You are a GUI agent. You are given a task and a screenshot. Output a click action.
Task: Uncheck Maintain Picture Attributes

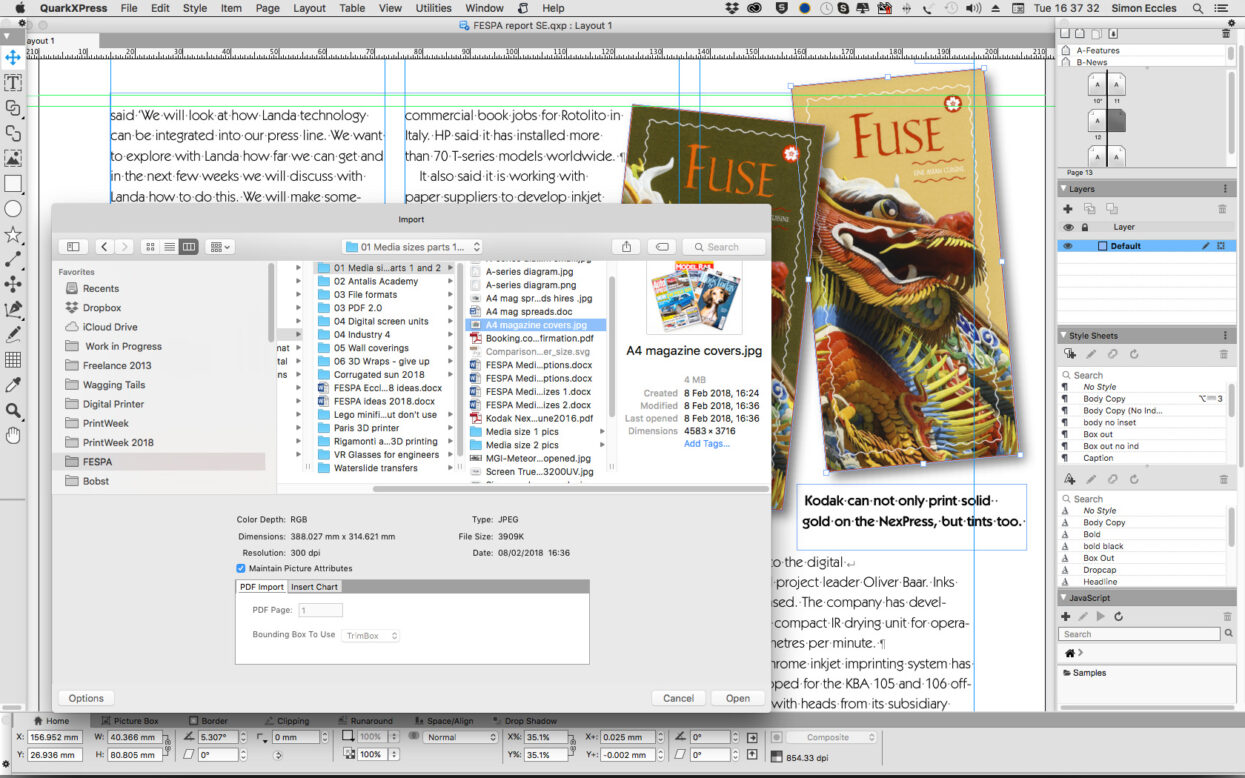[241, 568]
